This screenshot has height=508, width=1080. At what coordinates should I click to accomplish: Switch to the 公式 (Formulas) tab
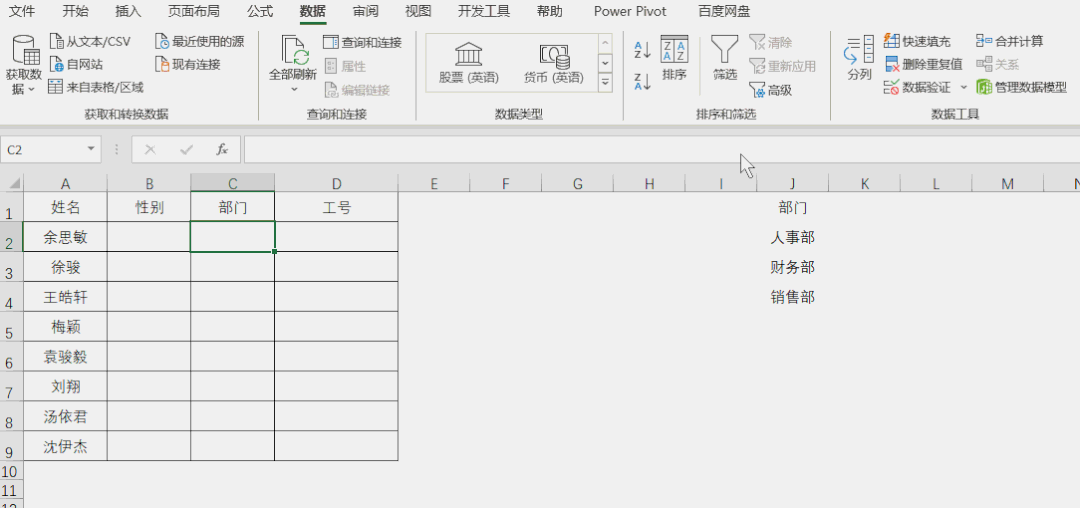(x=260, y=12)
